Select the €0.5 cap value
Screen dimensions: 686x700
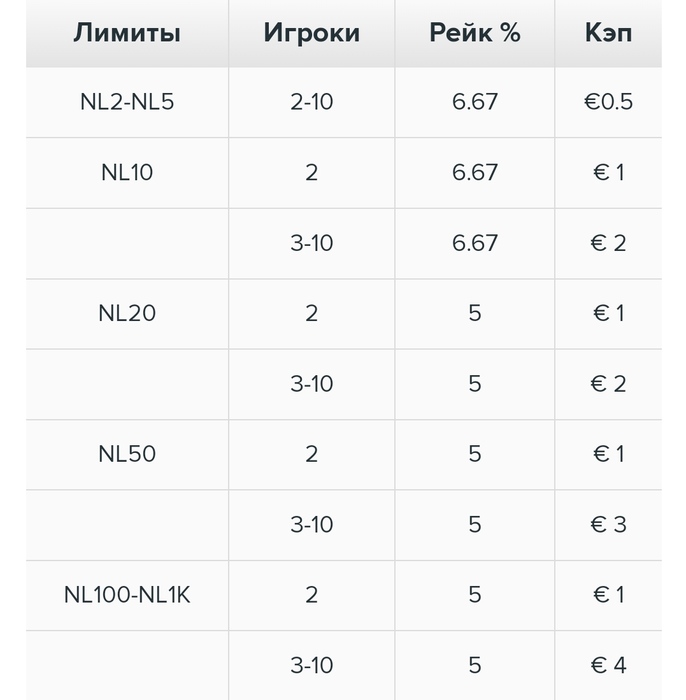pyautogui.click(x=608, y=102)
